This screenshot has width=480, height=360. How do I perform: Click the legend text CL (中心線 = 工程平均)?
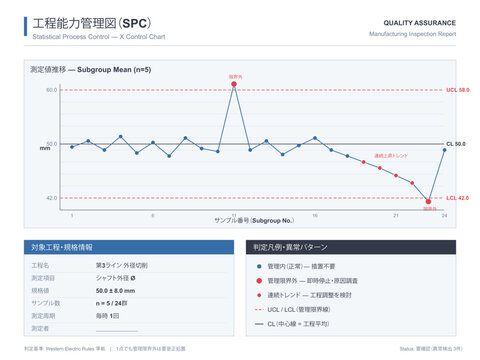point(298,324)
